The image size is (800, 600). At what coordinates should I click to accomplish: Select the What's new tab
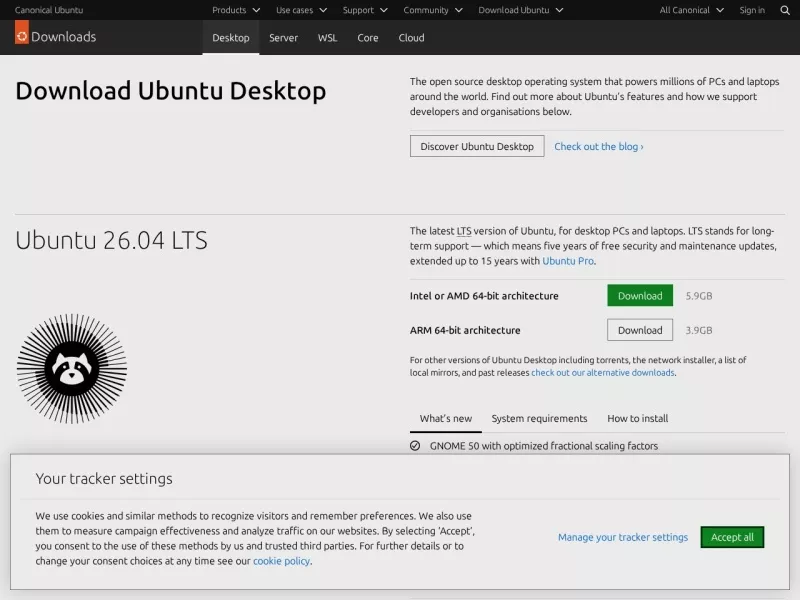click(445, 419)
